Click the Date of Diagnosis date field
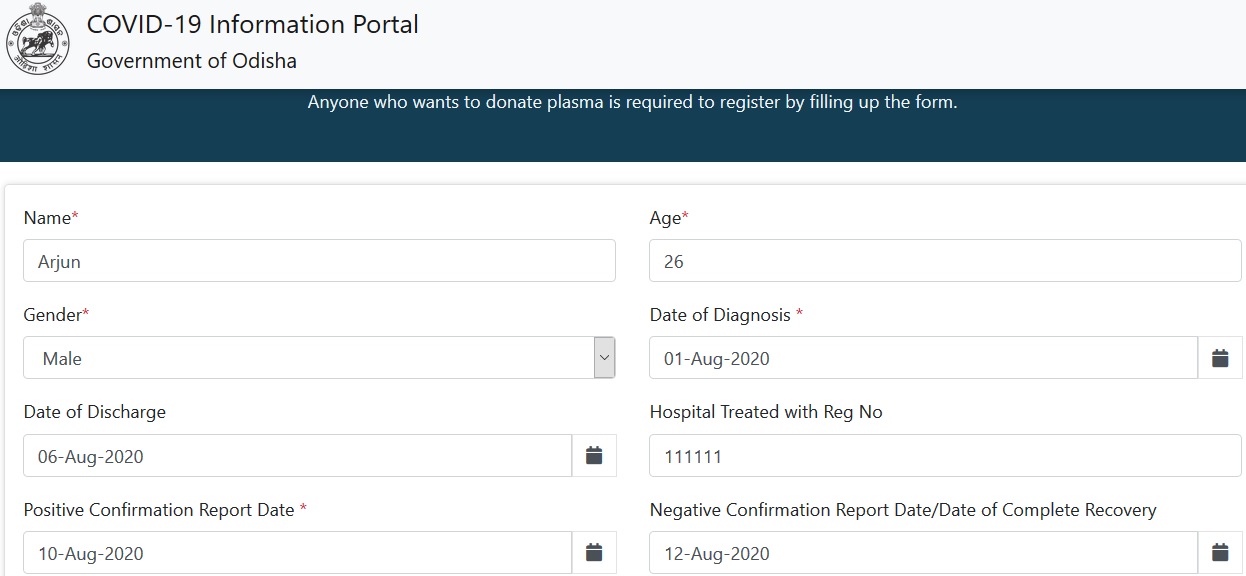Screen dimensions: 1246x576 pyautogui.click(x=923, y=358)
